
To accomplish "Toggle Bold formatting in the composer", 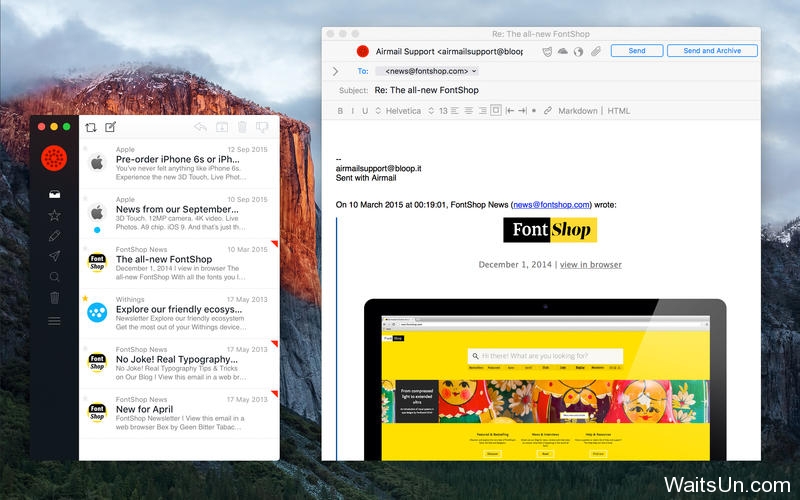I will pyautogui.click(x=340, y=111).
